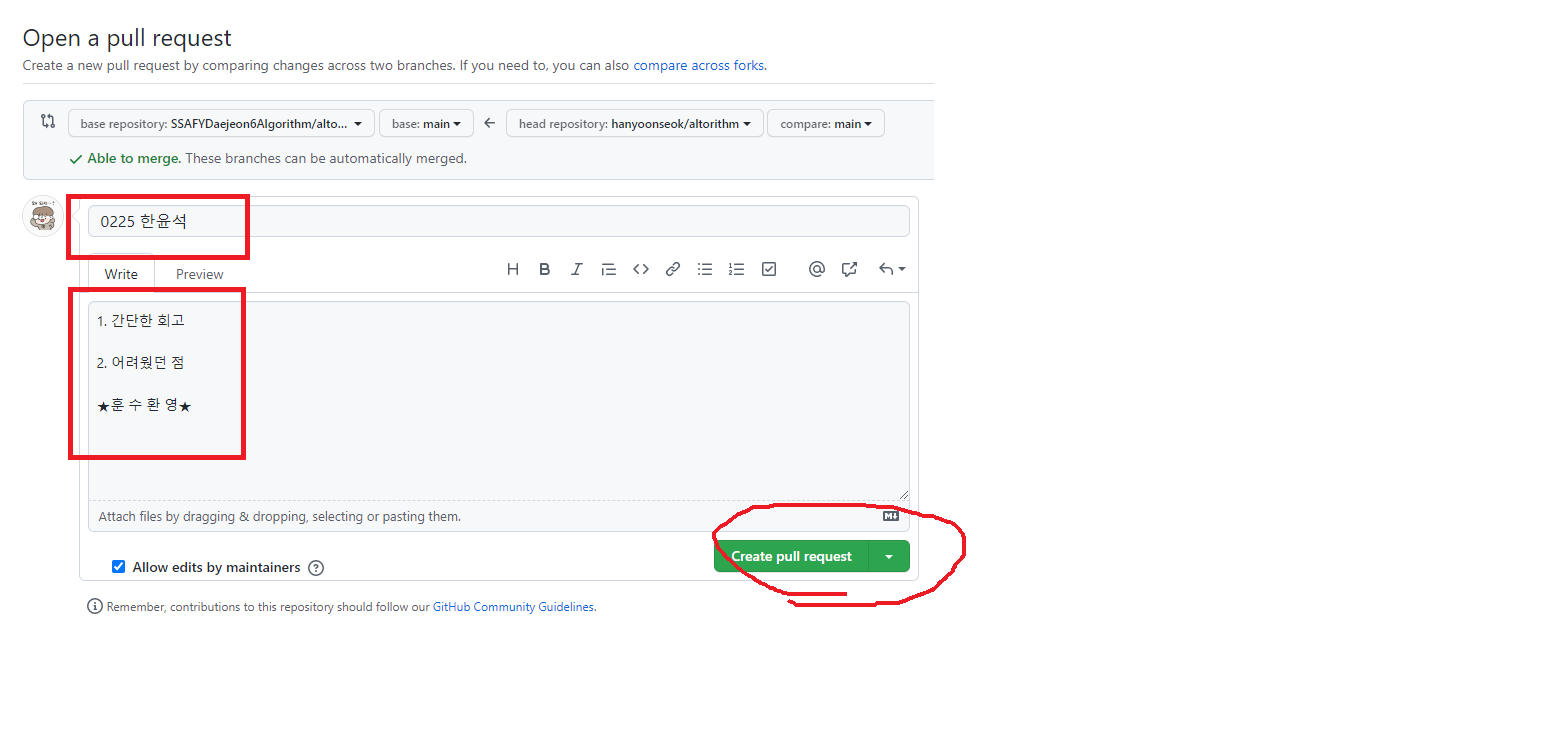Expand Create pull request options arrow
Viewport: 1566px width, 741px height.
coord(889,556)
